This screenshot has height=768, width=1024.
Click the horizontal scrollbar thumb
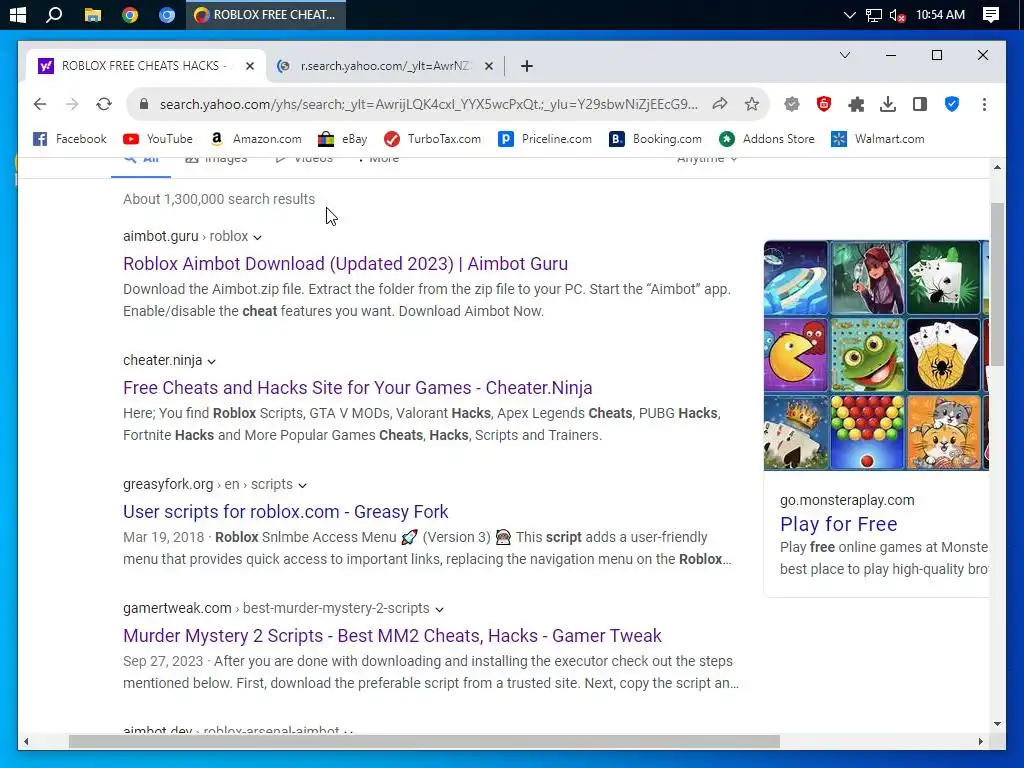tap(424, 742)
